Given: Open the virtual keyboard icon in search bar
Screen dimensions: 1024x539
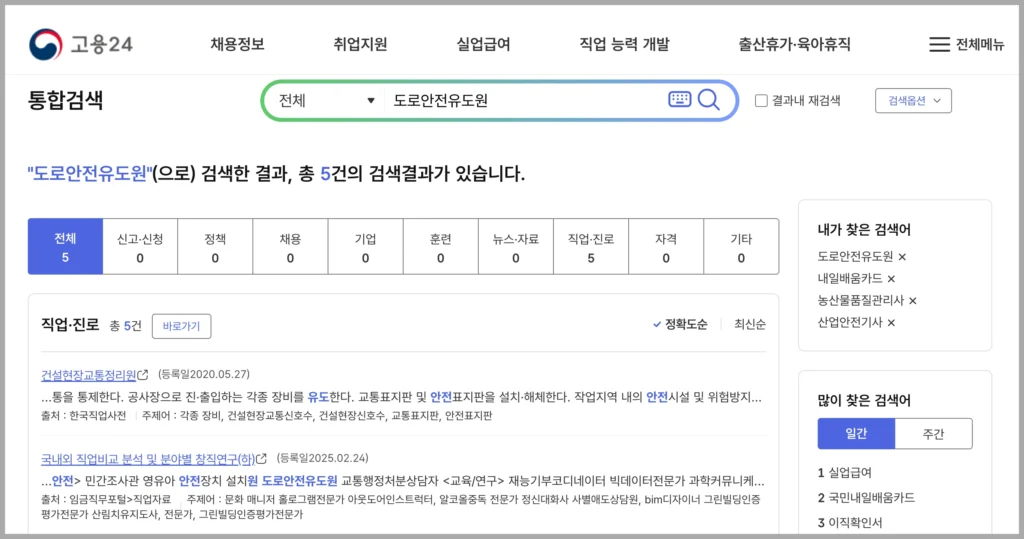Looking at the screenshot, I should [679, 99].
